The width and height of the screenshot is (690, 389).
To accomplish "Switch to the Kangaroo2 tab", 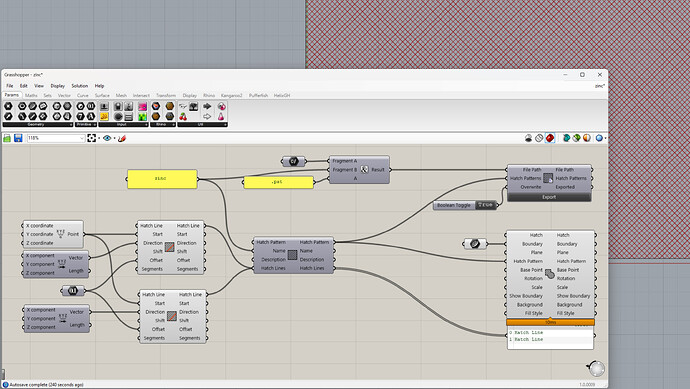I will 231,95.
